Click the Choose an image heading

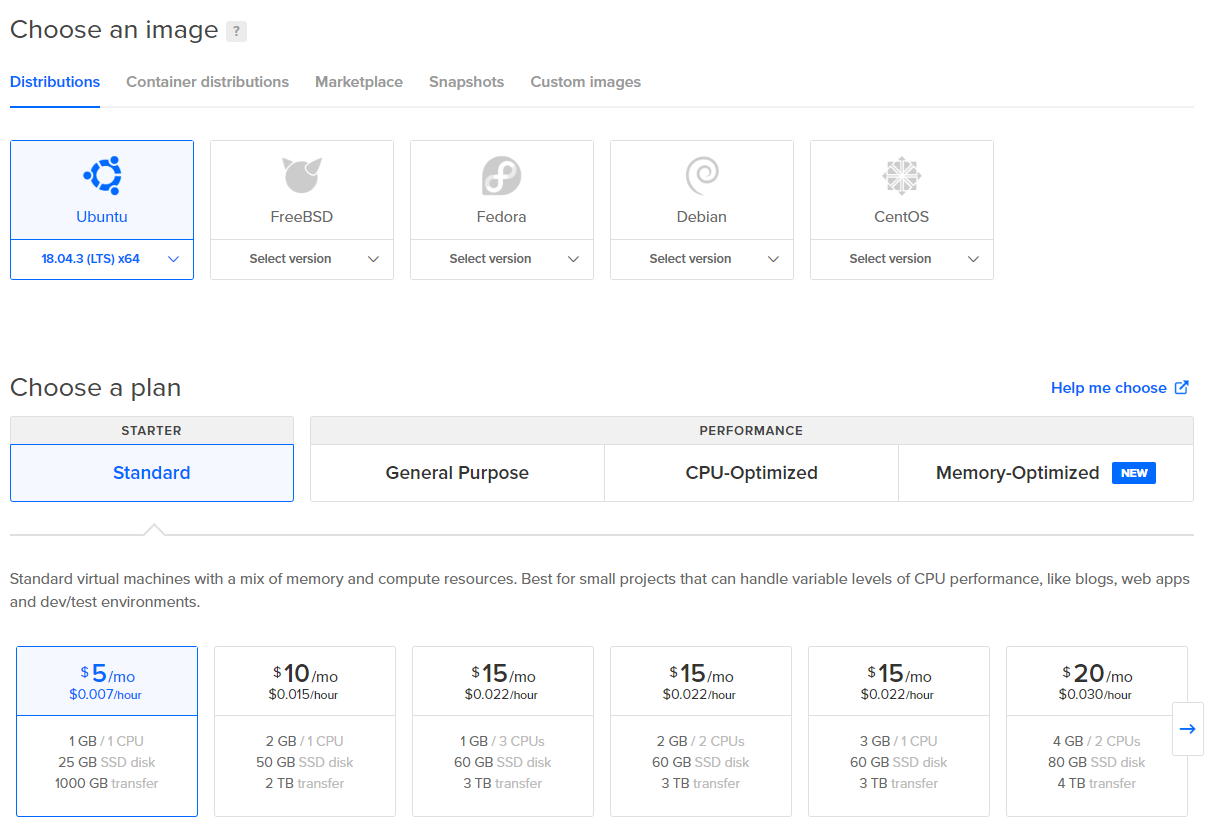[114, 30]
